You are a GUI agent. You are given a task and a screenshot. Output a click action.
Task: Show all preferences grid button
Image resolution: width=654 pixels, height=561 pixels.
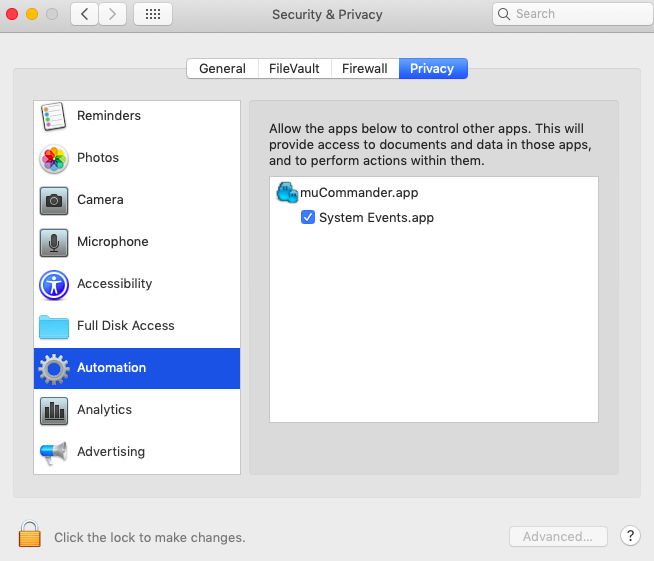(x=153, y=14)
